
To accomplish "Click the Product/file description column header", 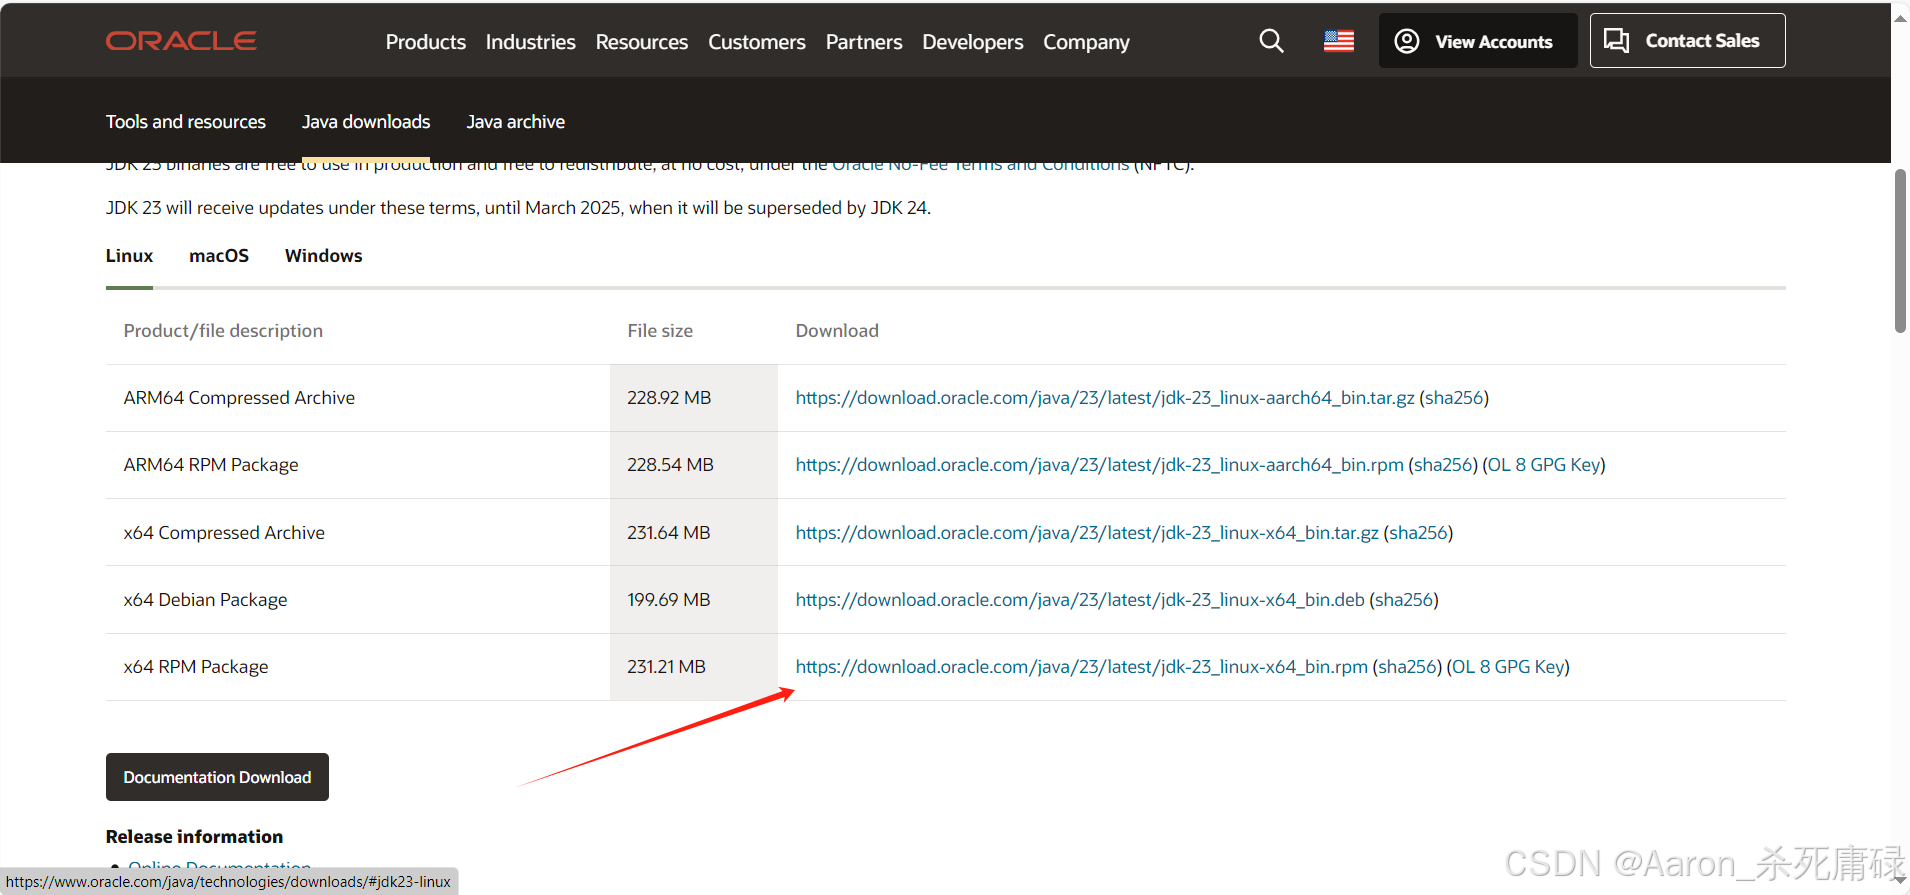I will pyautogui.click(x=223, y=331).
